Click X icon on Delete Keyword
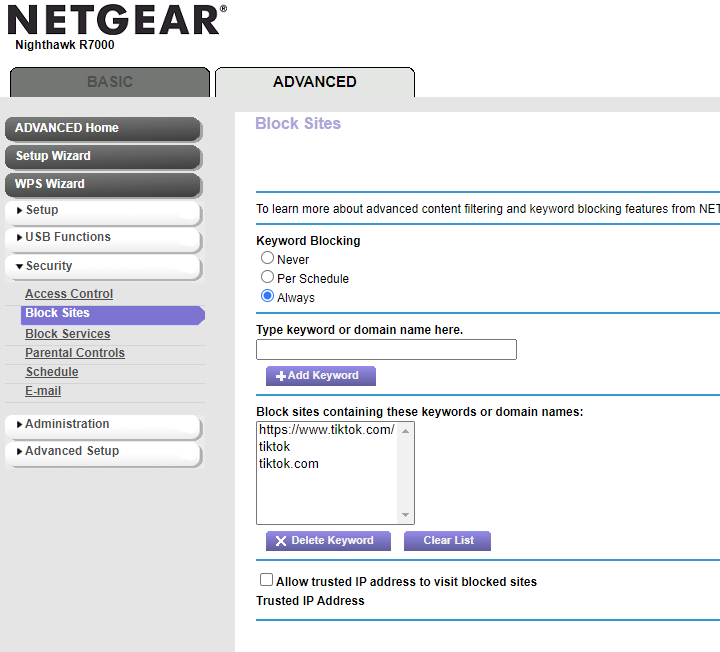Image resolution: width=720 pixels, height=652 pixels. [x=281, y=541]
